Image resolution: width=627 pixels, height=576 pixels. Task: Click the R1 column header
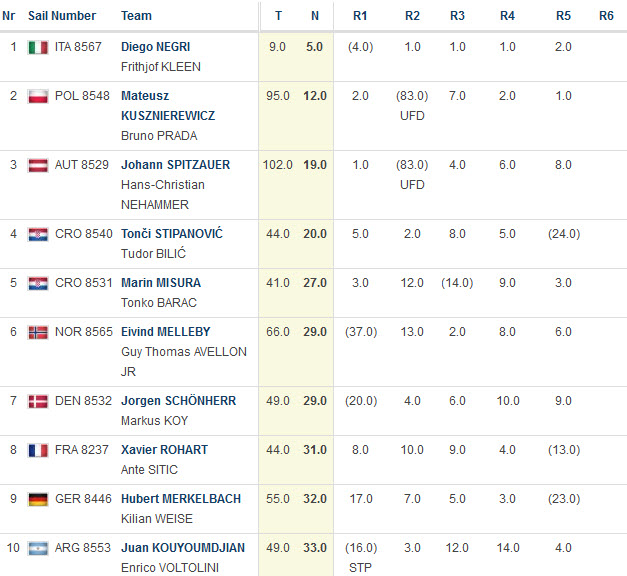[x=360, y=16]
